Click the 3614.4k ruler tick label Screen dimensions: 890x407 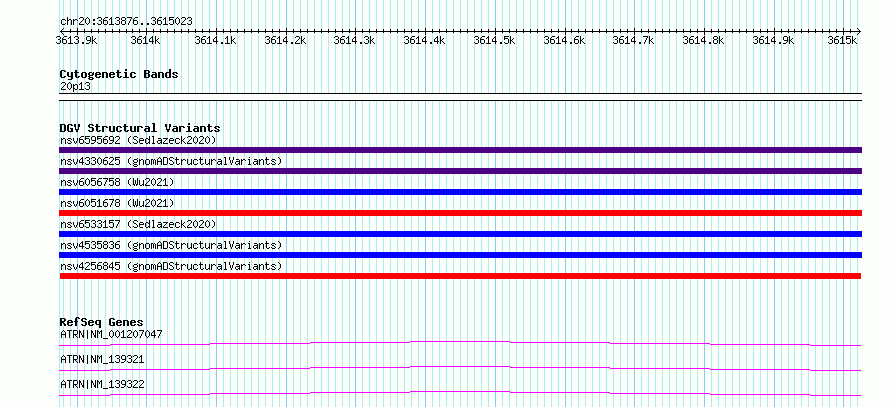[424, 40]
